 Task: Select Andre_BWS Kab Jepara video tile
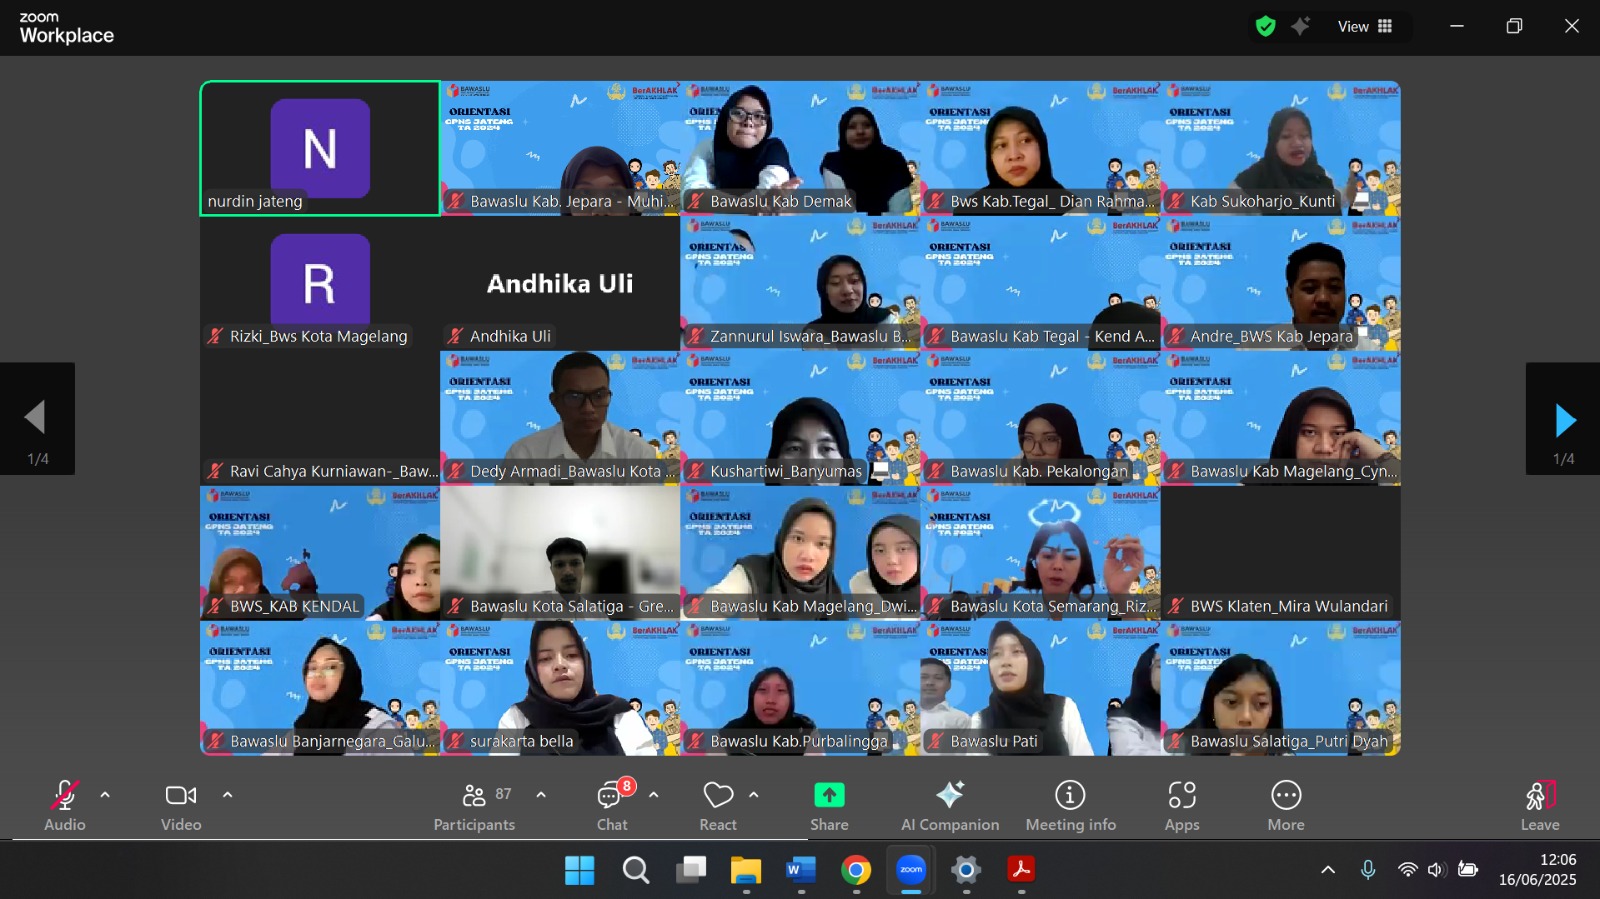point(1281,283)
